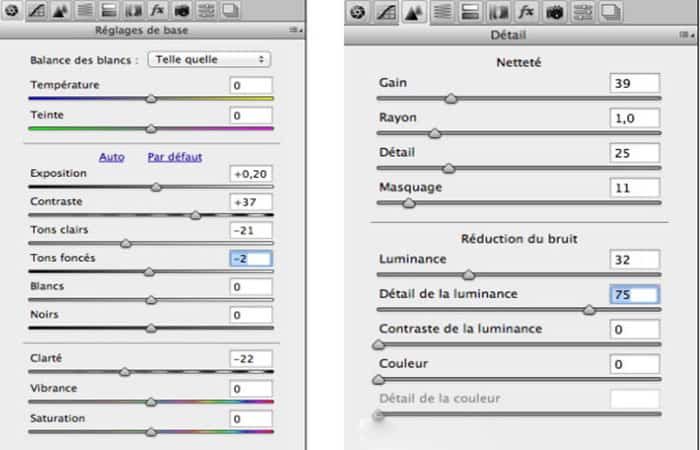Click Détail de la luminance slider handle
Screen dimensions: 700x450
[x=589, y=310]
